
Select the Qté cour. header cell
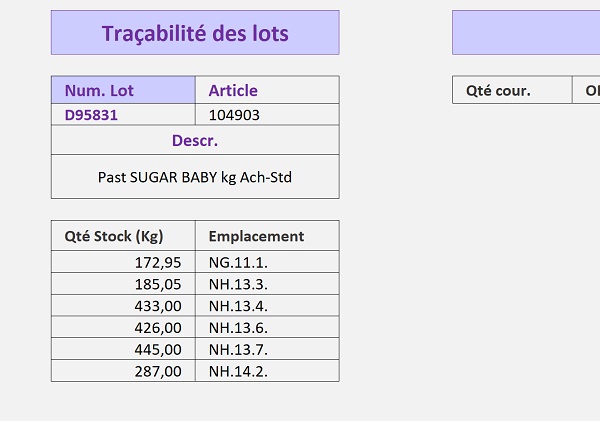[512, 90]
